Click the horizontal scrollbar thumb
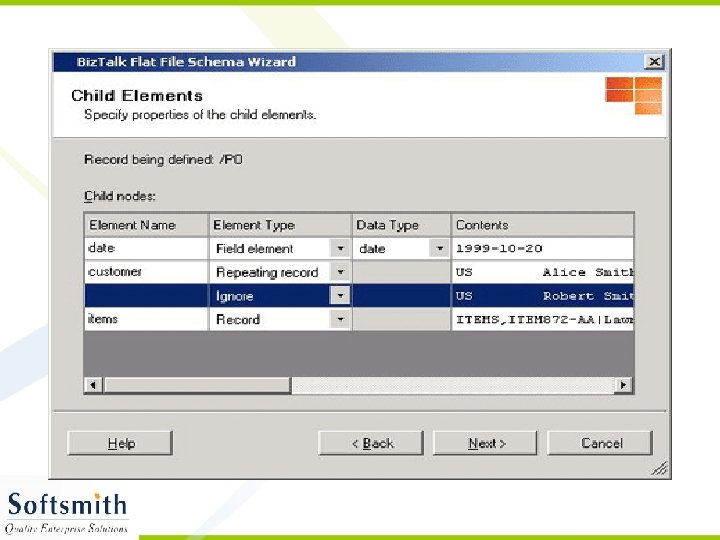Image resolution: width=720 pixels, height=540 pixels. click(197, 385)
